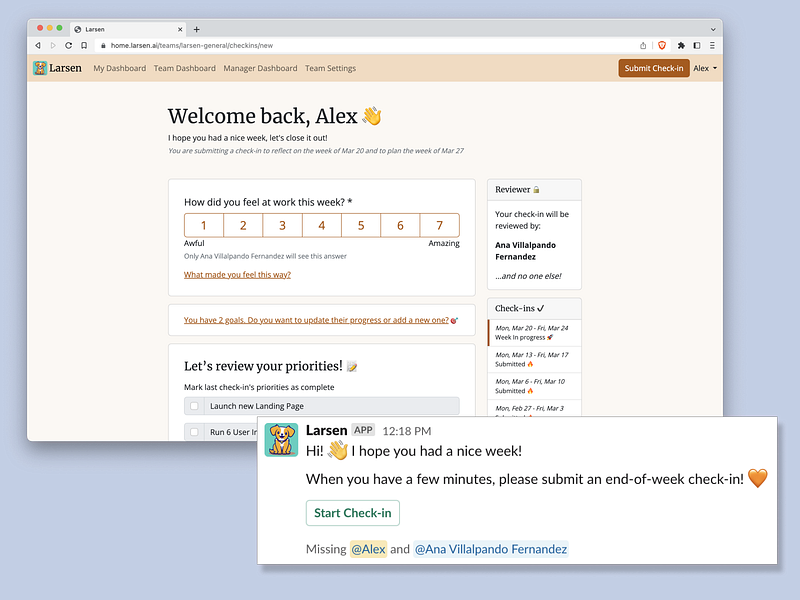Select feeling rating 4

tap(321, 226)
